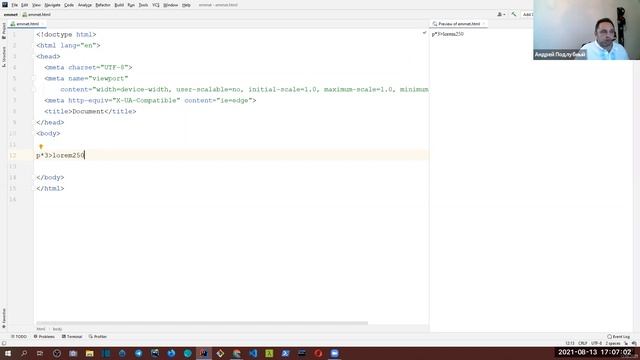Close the Preview of emmet.html tab
This screenshot has width=640, height=360.
click(x=484, y=24)
